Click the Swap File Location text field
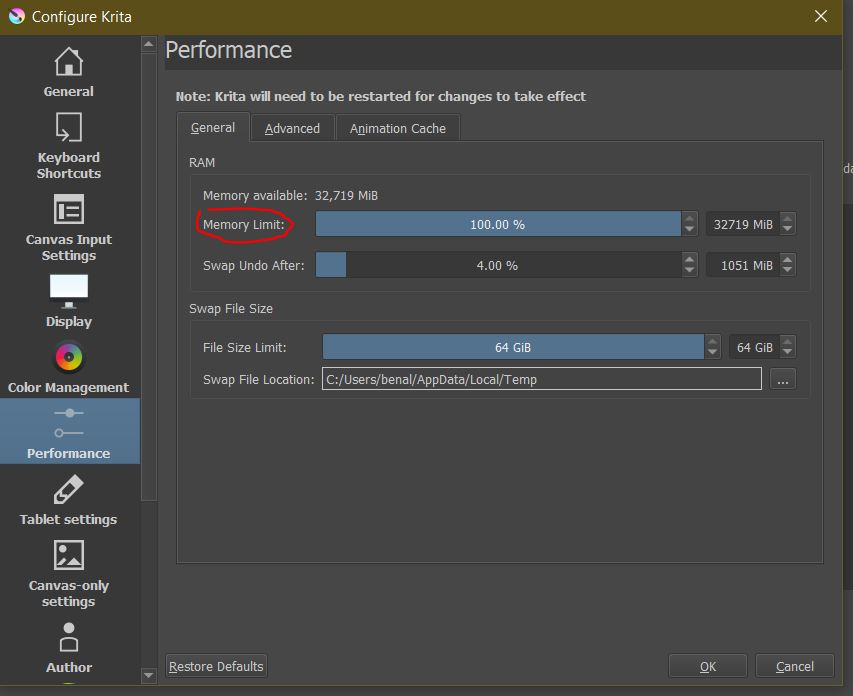 click(540, 379)
